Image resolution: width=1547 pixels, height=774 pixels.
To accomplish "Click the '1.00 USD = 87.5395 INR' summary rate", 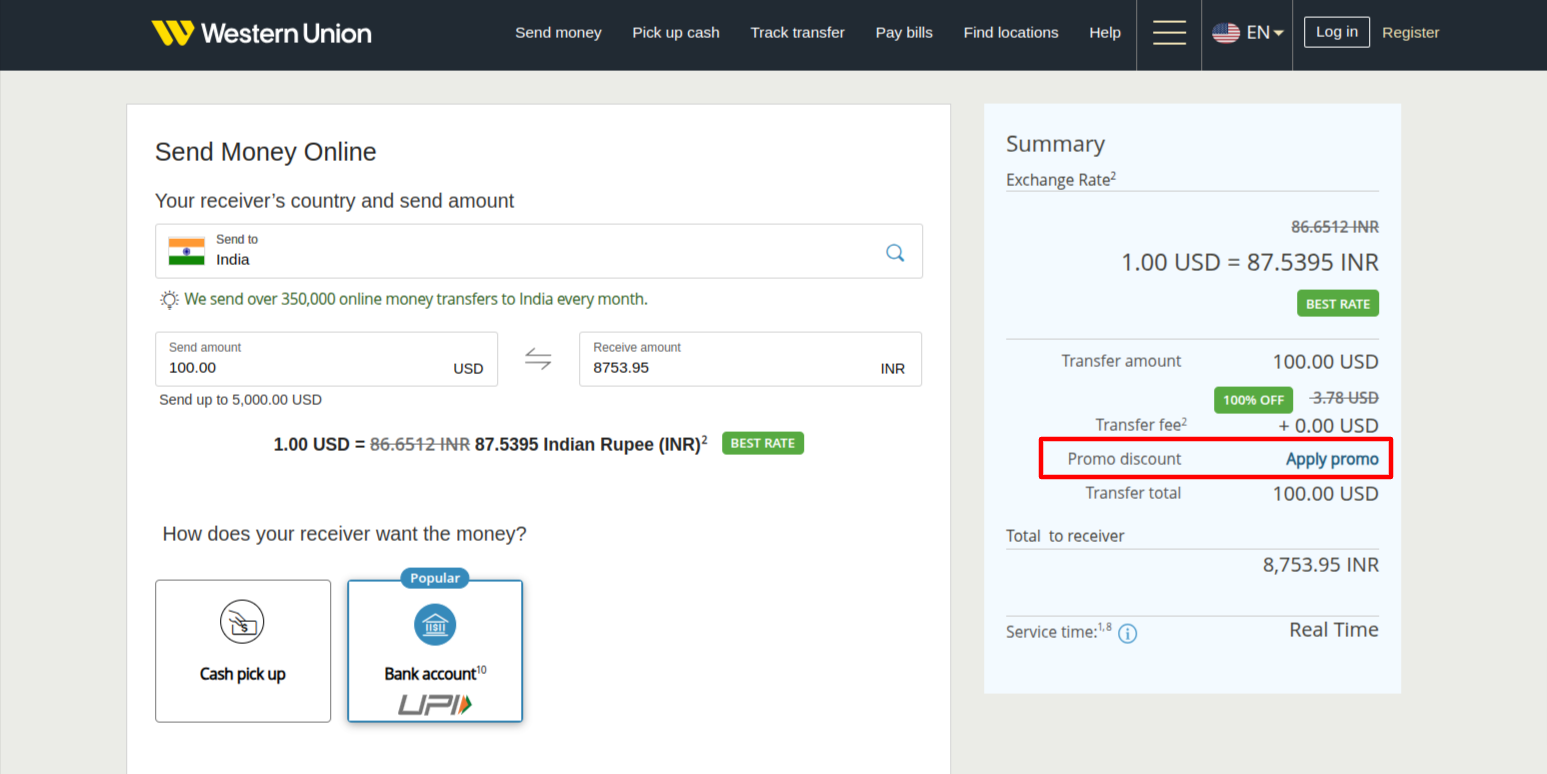I will 1250,263.
